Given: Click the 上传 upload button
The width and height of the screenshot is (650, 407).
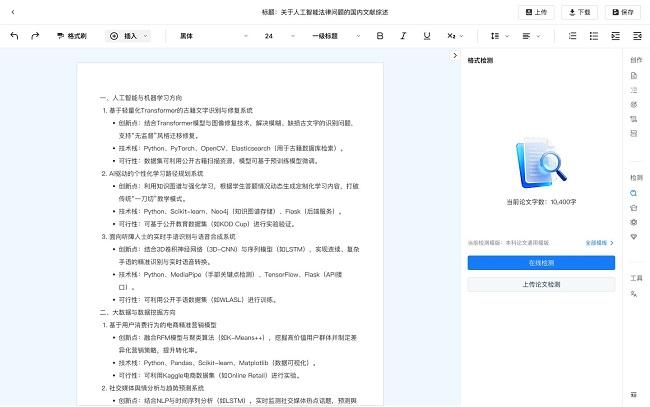Looking at the screenshot, I should 536,12.
